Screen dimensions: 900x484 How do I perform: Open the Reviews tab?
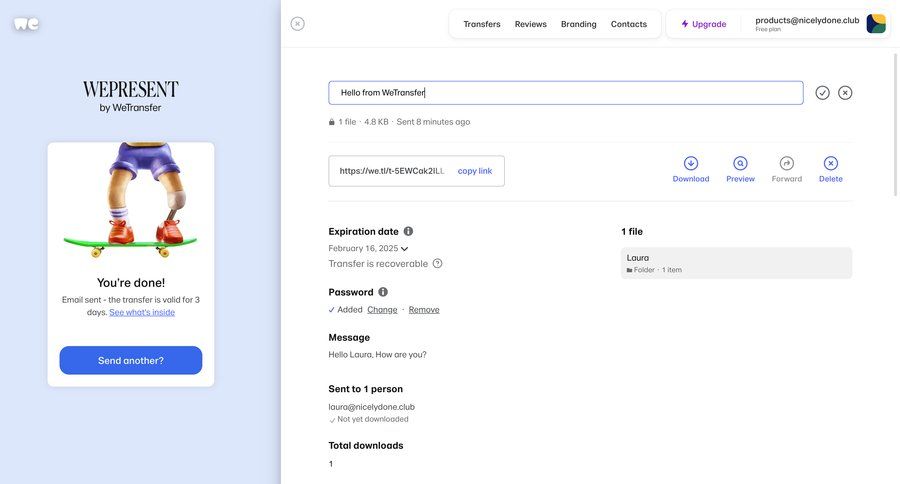[530, 24]
